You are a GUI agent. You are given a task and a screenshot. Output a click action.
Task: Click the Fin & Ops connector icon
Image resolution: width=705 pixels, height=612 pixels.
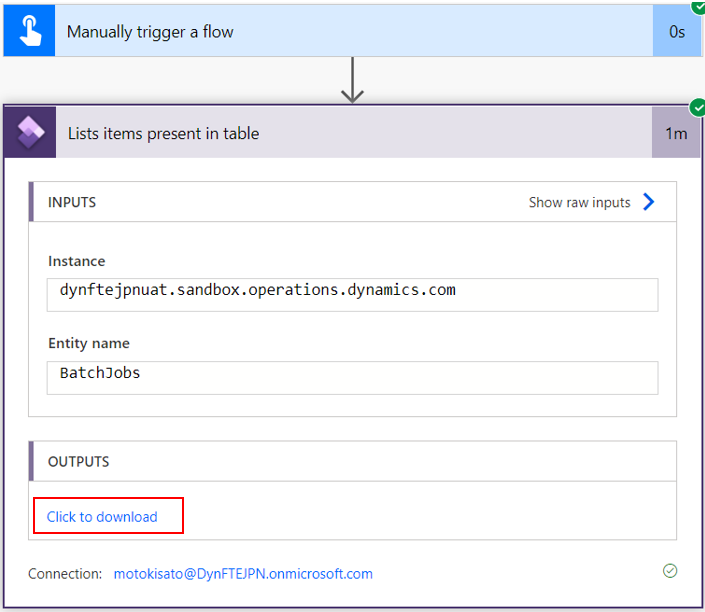pos(30,132)
